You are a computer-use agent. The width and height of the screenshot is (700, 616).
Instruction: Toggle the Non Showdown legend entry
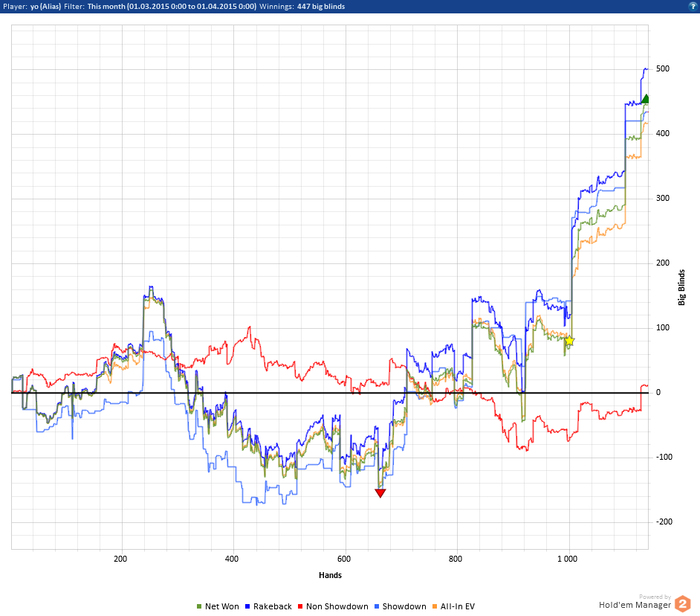tap(333, 606)
